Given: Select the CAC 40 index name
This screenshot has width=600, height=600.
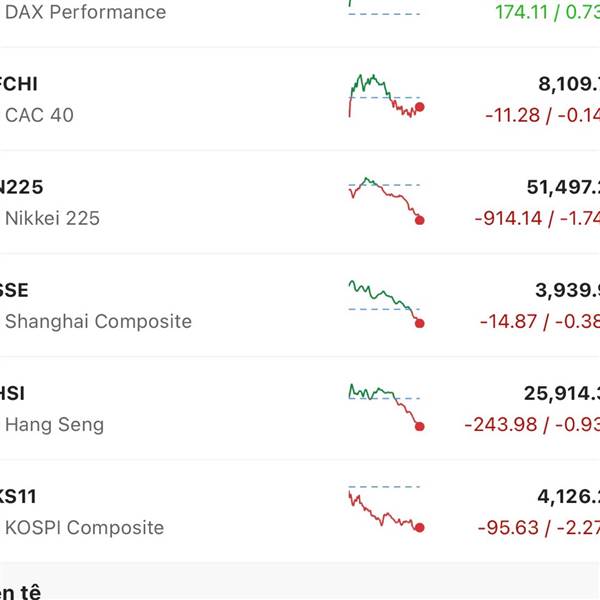Looking at the screenshot, I should (40, 115).
